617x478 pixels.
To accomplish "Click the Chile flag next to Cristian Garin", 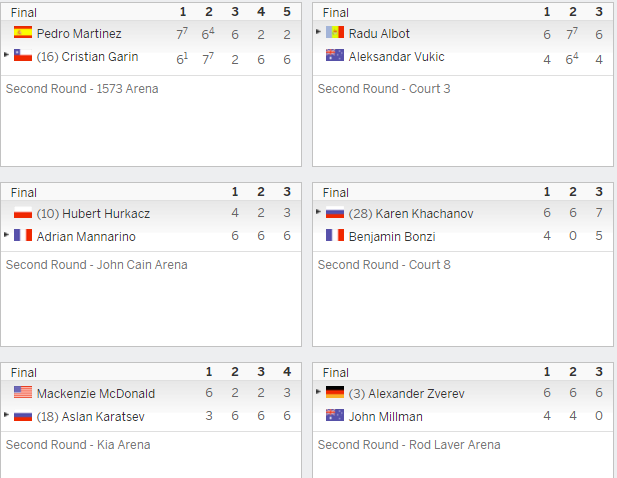I will pos(23,55).
